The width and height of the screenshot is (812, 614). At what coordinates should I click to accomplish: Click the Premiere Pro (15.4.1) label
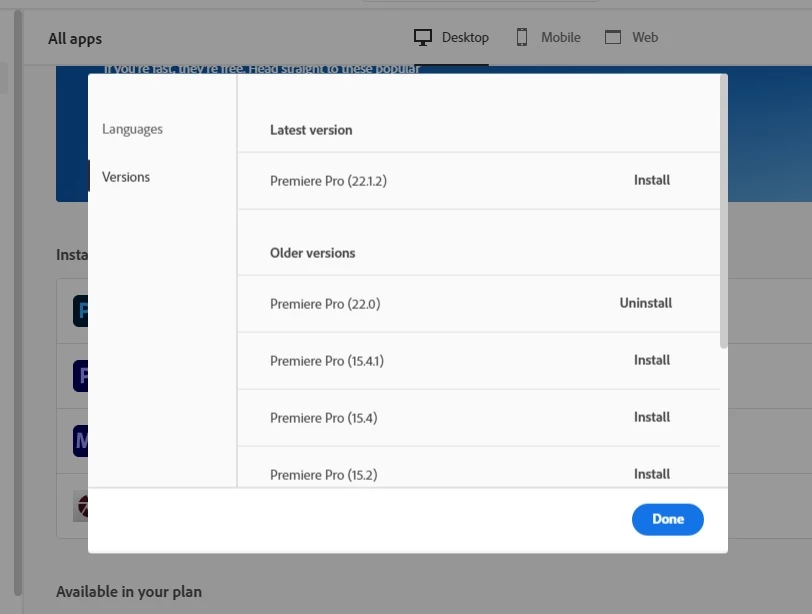327,361
